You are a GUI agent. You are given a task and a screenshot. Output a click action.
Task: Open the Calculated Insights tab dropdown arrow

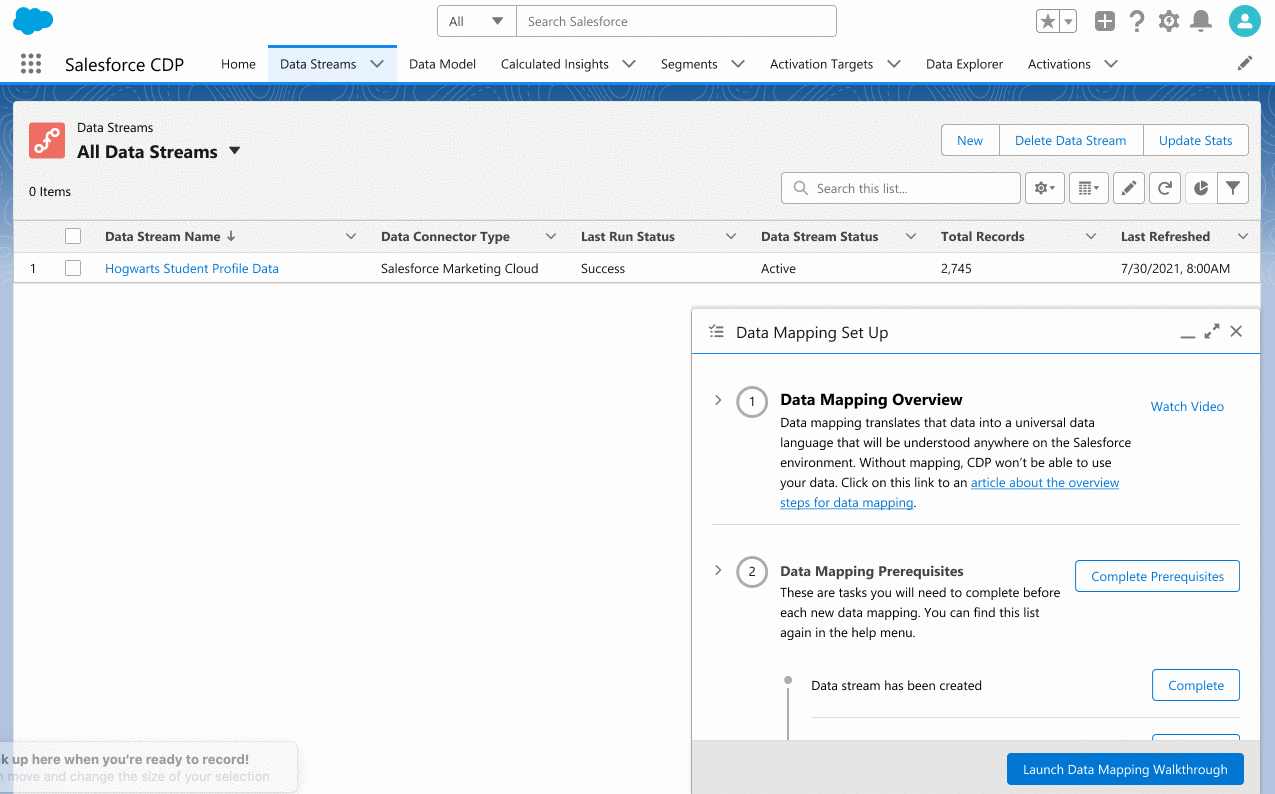629,64
